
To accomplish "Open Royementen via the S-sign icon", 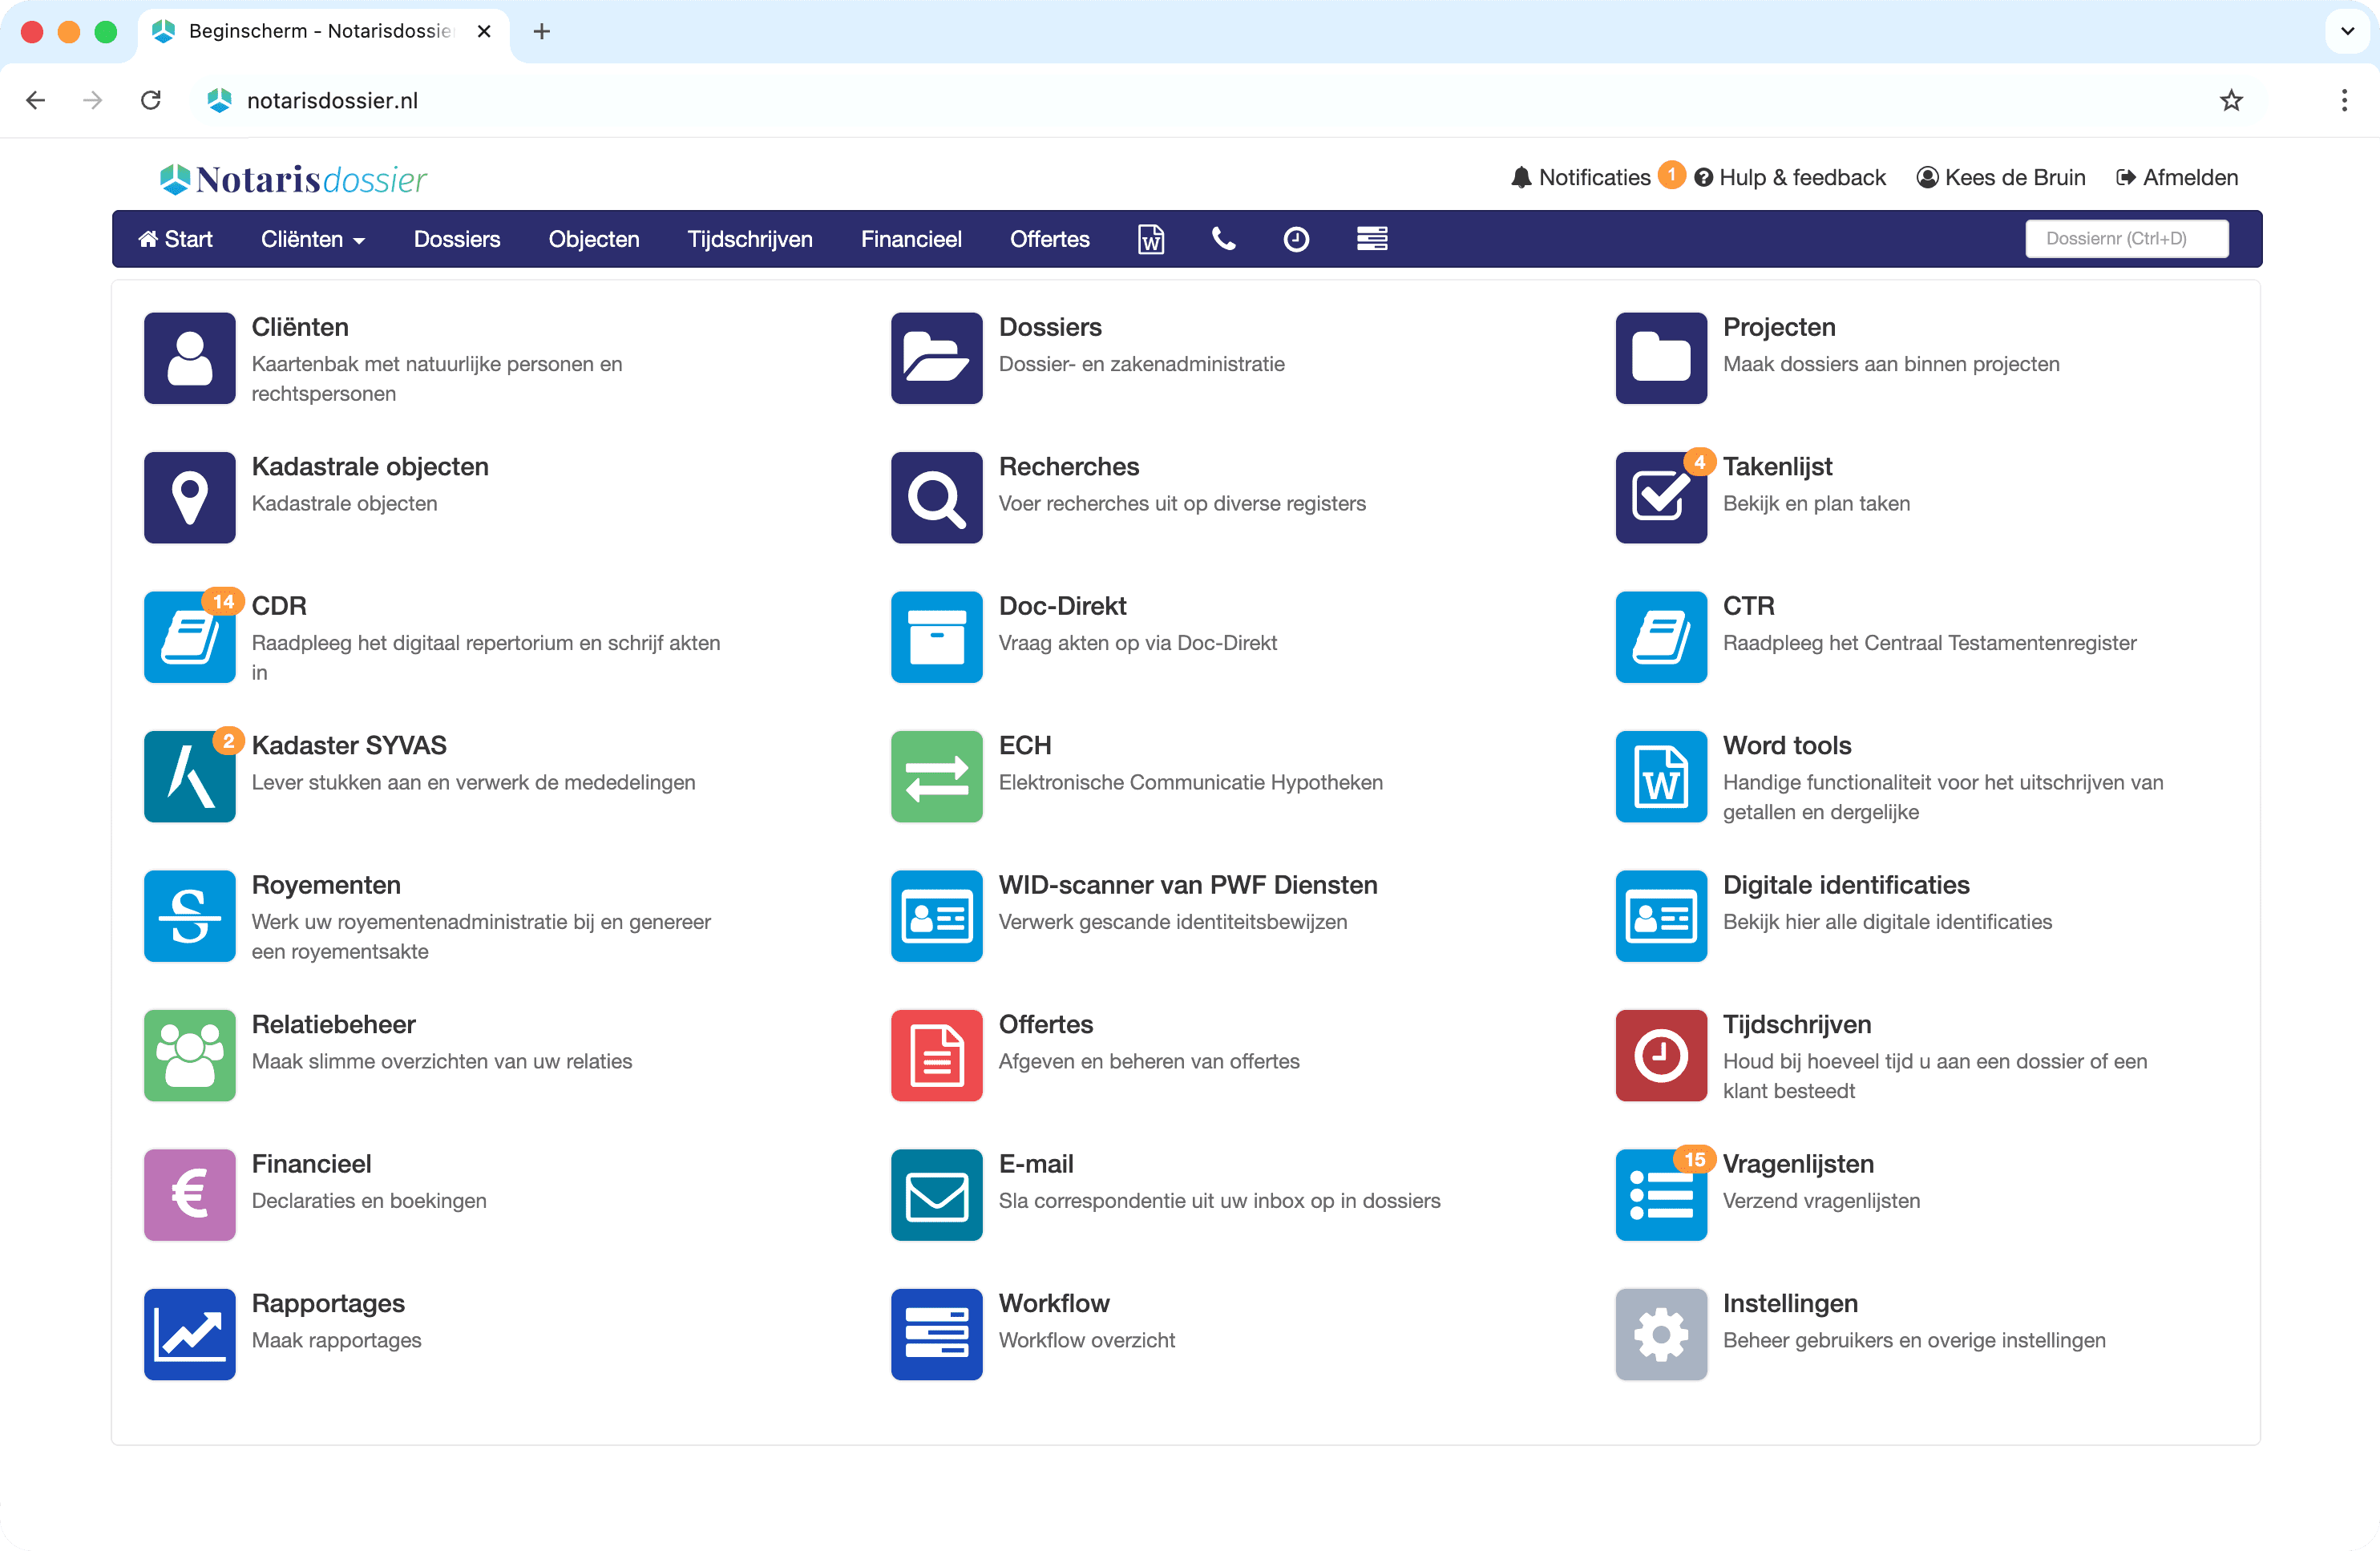I will (189, 916).
